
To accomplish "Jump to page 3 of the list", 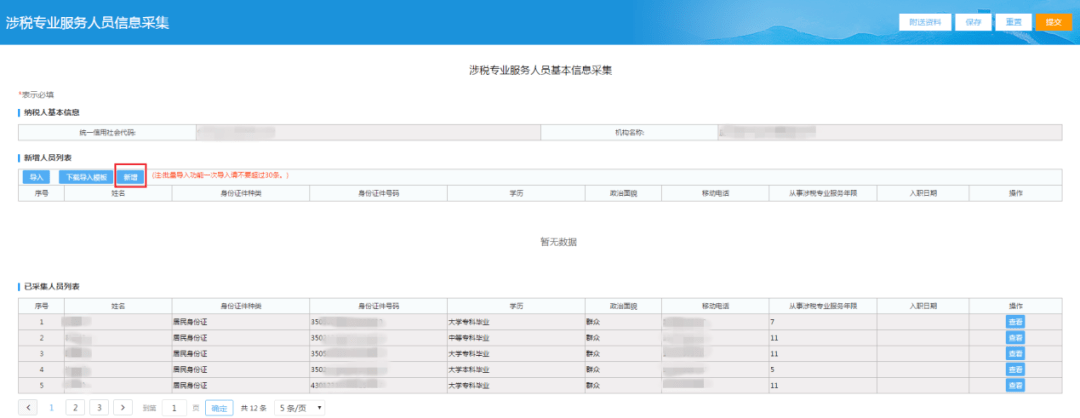I will coord(99,408).
